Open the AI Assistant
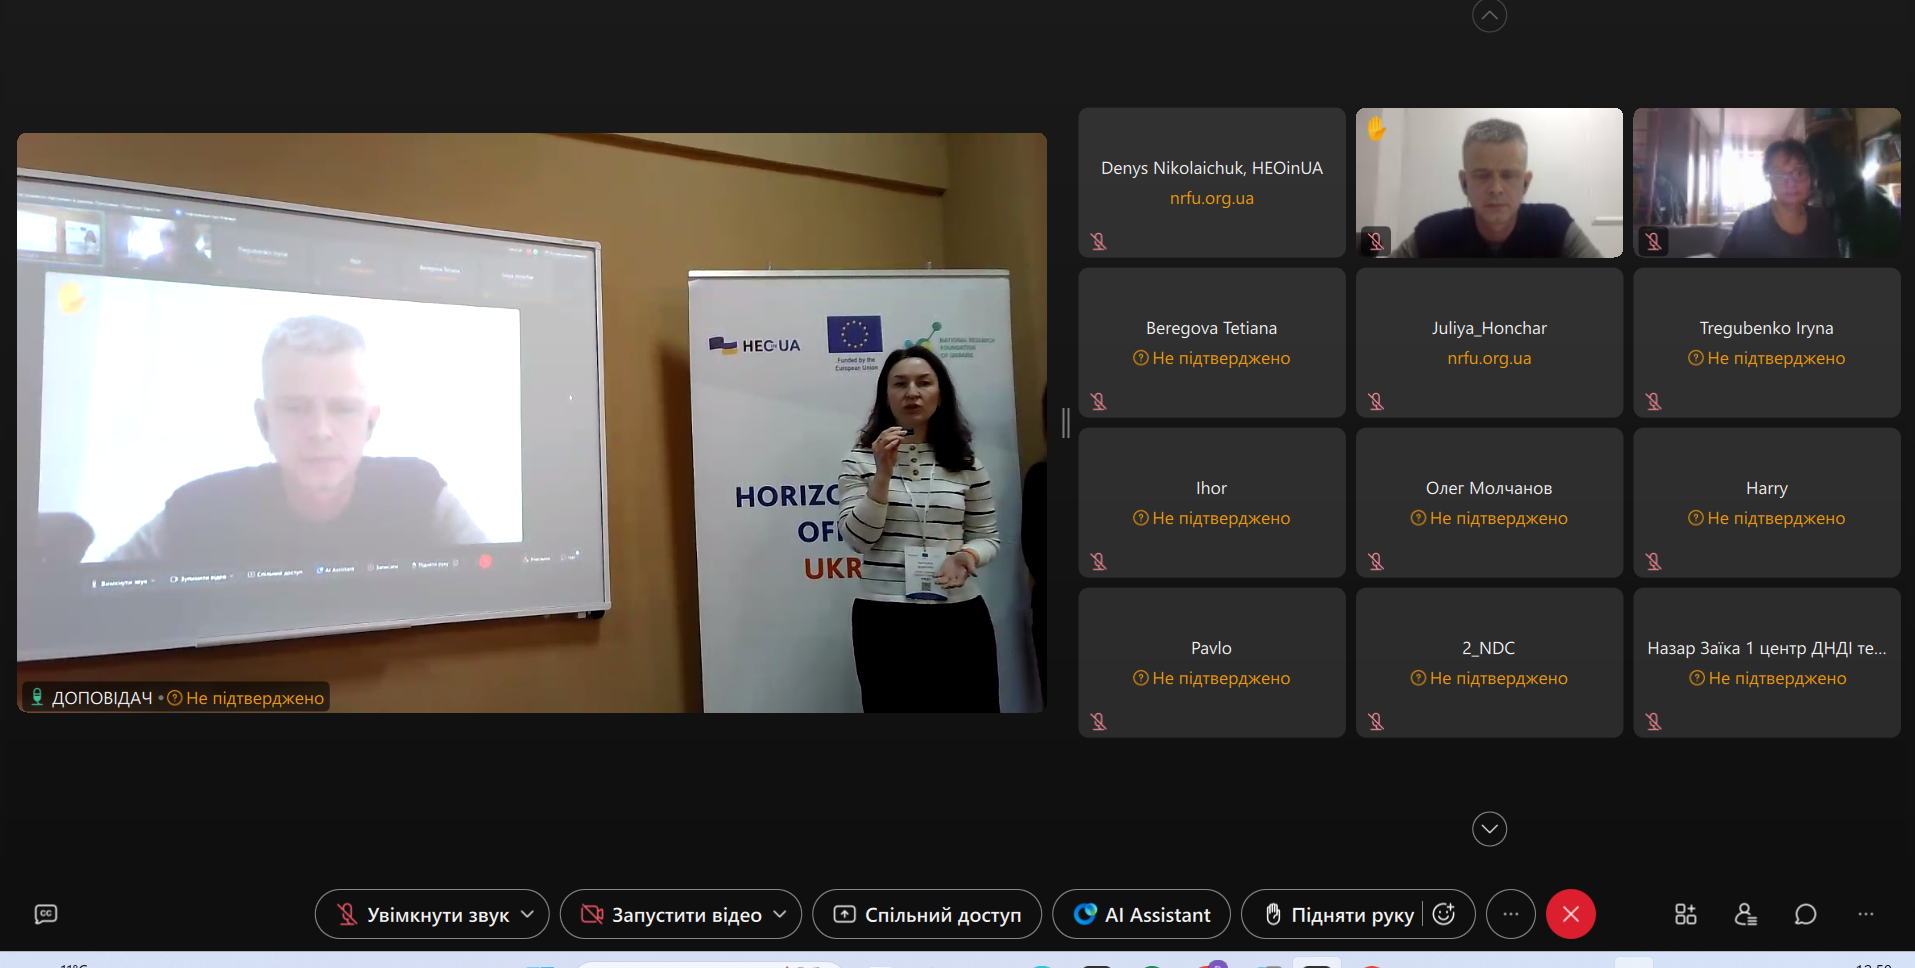This screenshot has width=1915, height=968. click(x=1141, y=914)
